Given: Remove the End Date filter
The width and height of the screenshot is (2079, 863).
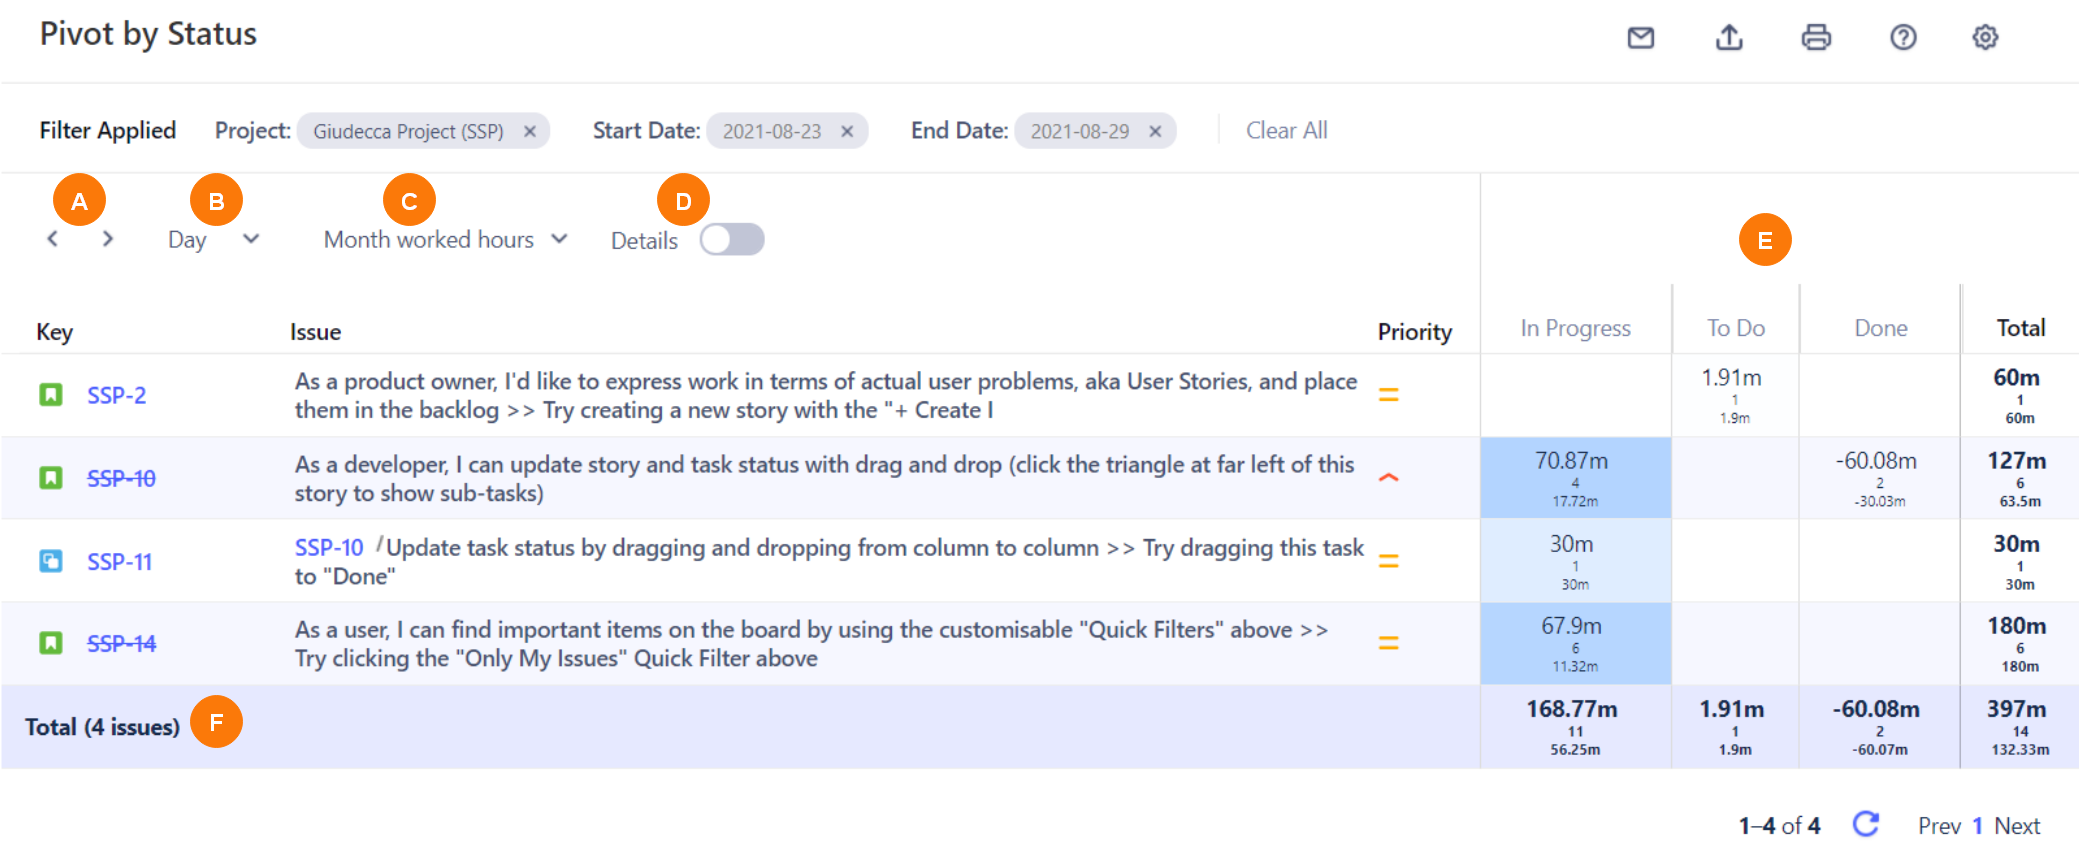Looking at the screenshot, I should coord(1155,131).
